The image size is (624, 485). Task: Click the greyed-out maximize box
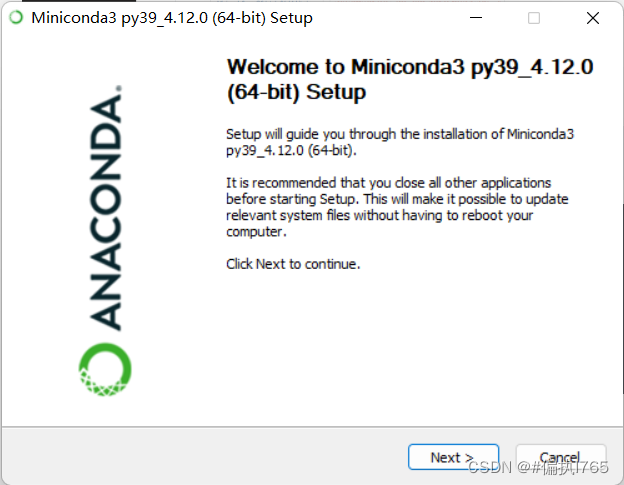[534, 18]
